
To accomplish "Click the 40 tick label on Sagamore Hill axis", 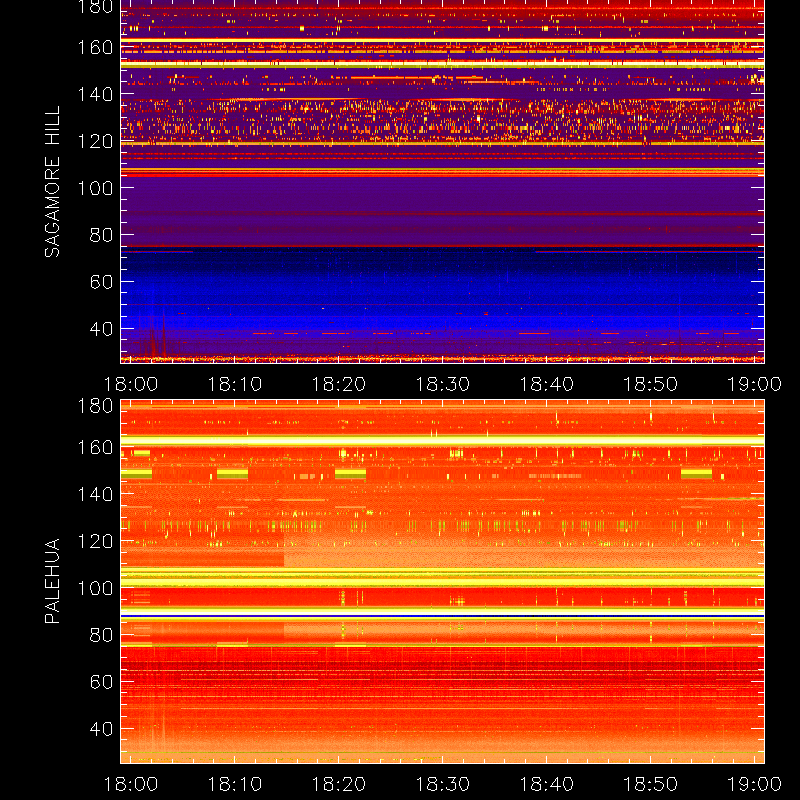I will tap(101, 329).
